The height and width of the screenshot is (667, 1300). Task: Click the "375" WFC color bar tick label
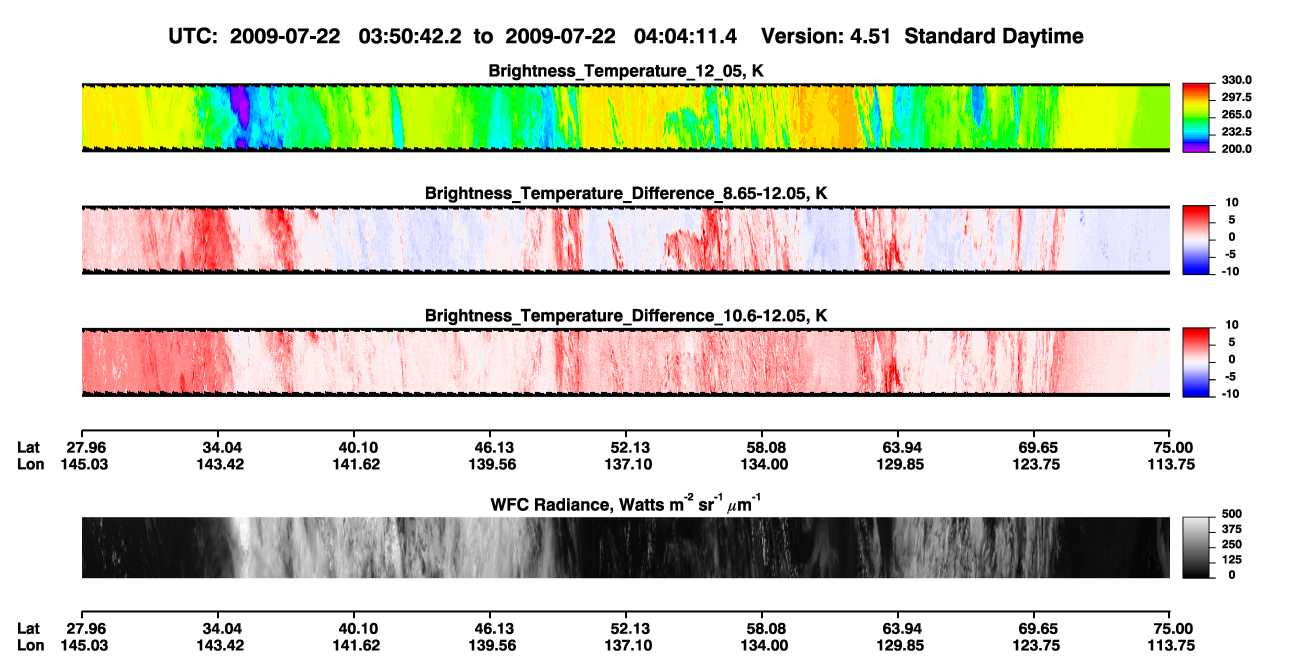[x=1231, y=531]
